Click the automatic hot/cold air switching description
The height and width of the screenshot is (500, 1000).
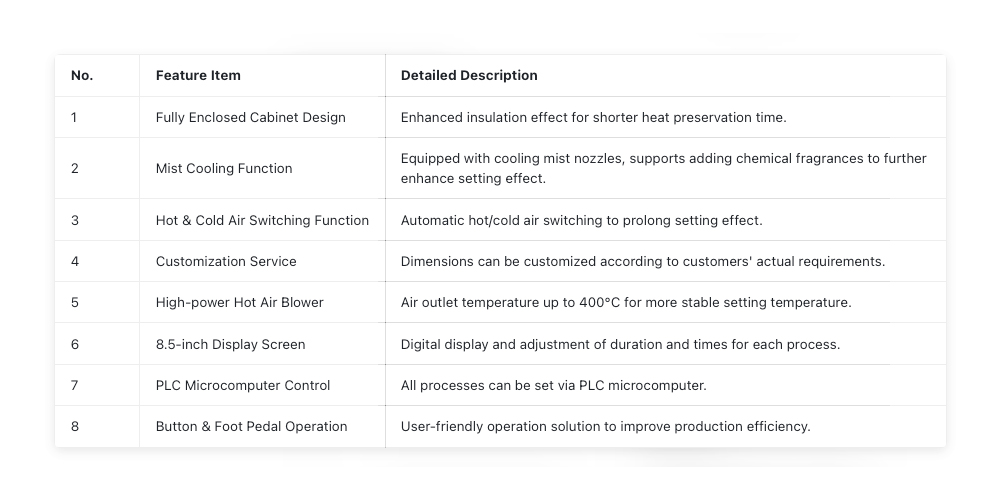581,220
